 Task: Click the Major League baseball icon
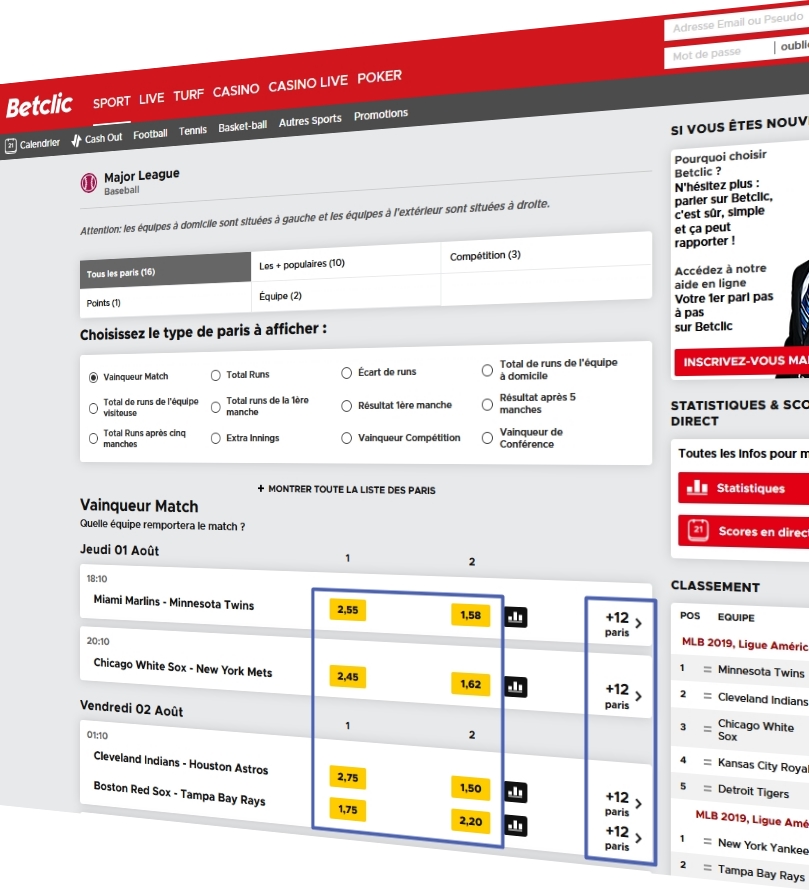pyautogui.click(x=89, y=183)
